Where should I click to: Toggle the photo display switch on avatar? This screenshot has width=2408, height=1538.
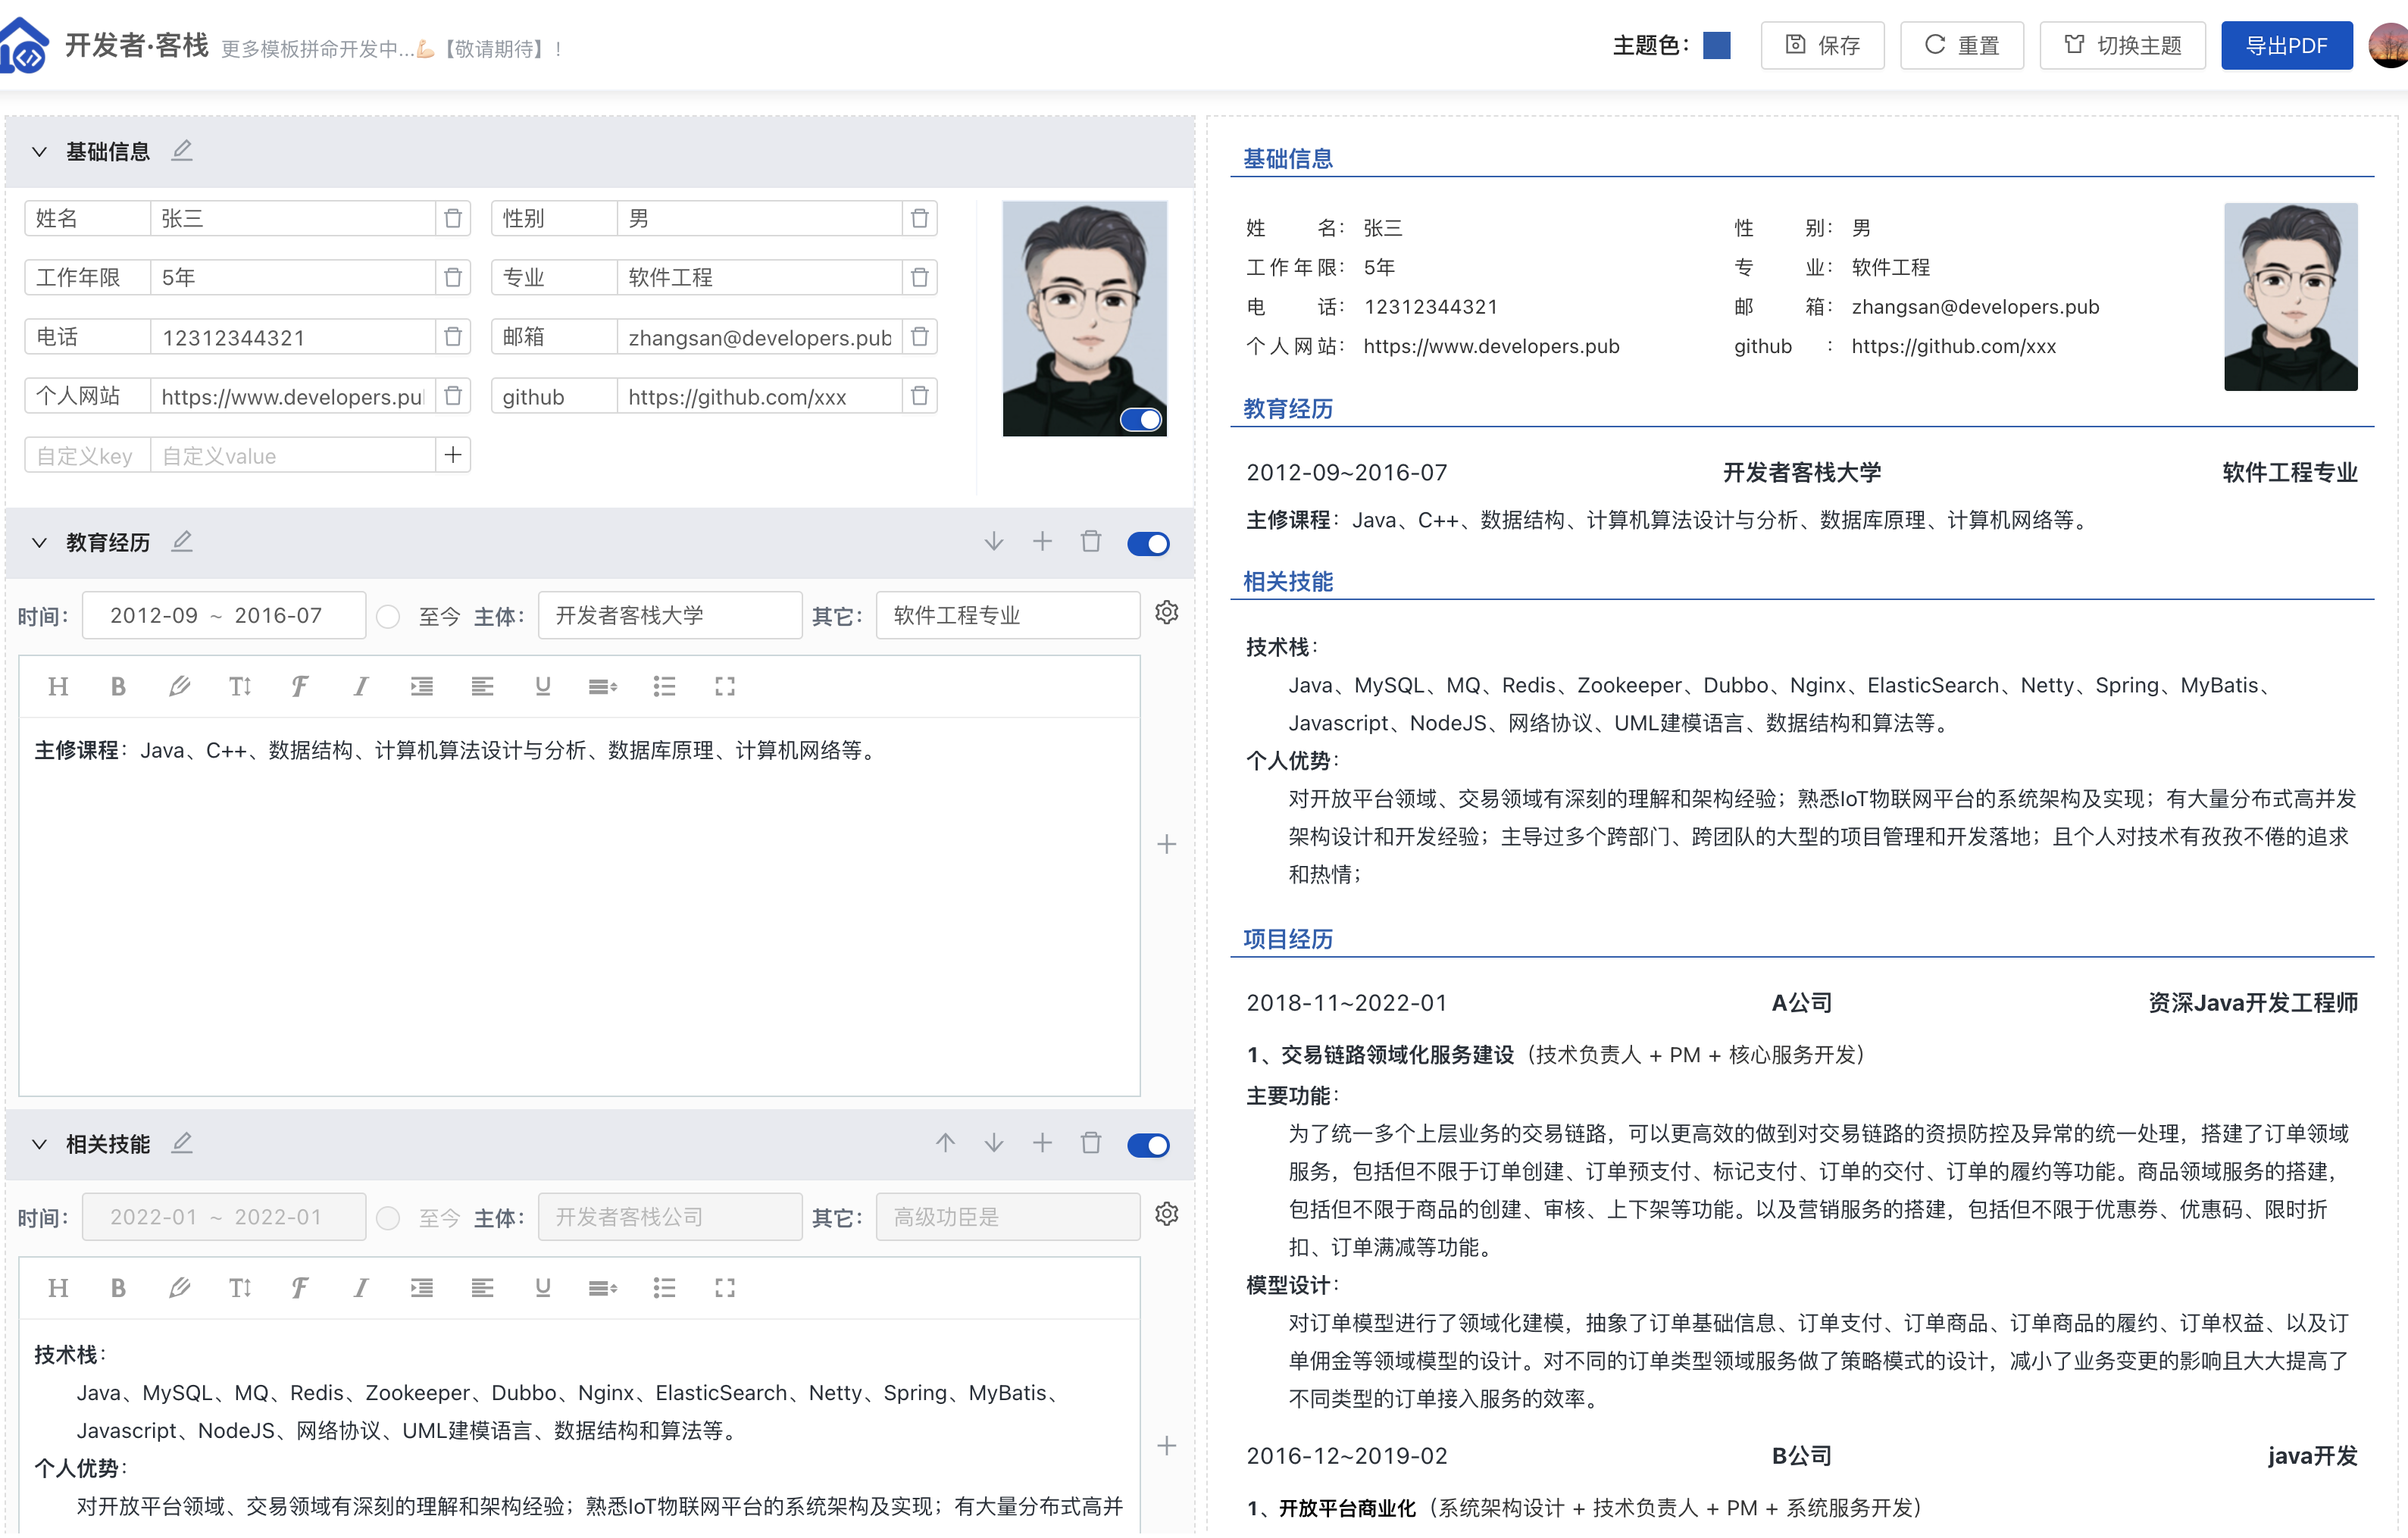pyautogui.click(x=1141, y=420)
